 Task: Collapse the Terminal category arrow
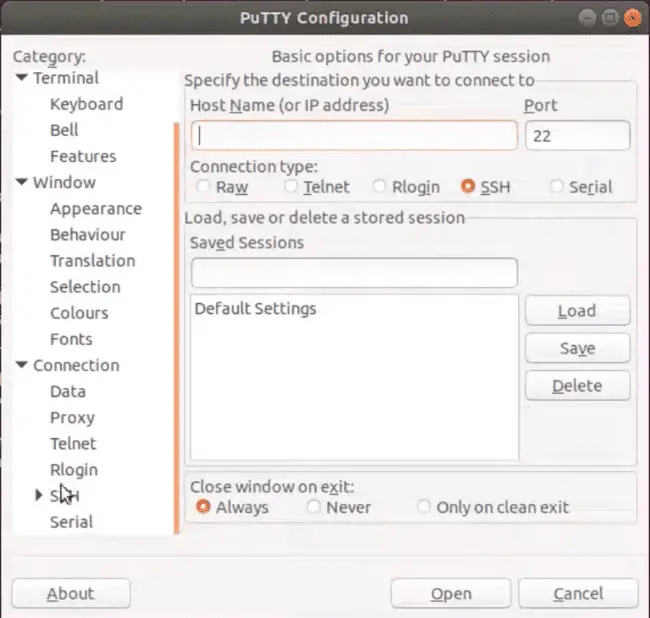click(22, 77)
